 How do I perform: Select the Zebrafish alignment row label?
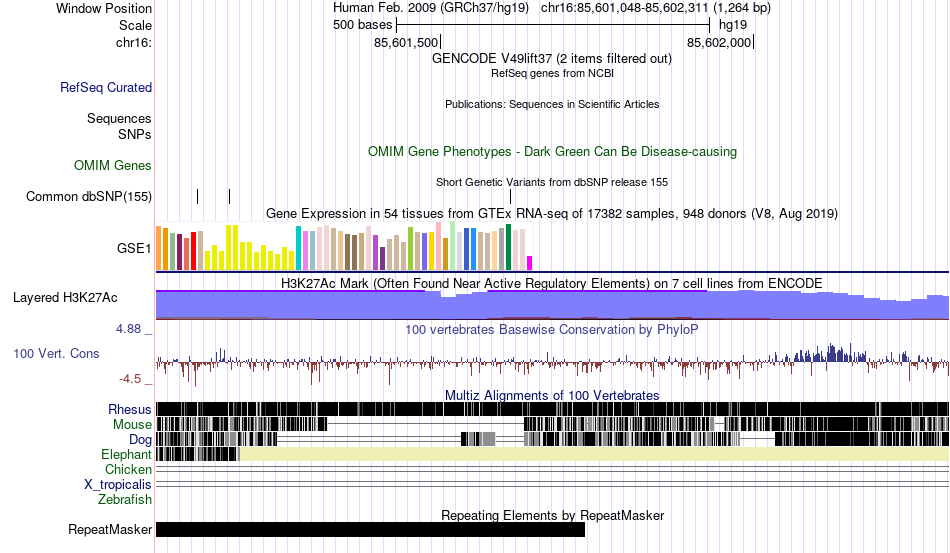click(x=125, y=500)
